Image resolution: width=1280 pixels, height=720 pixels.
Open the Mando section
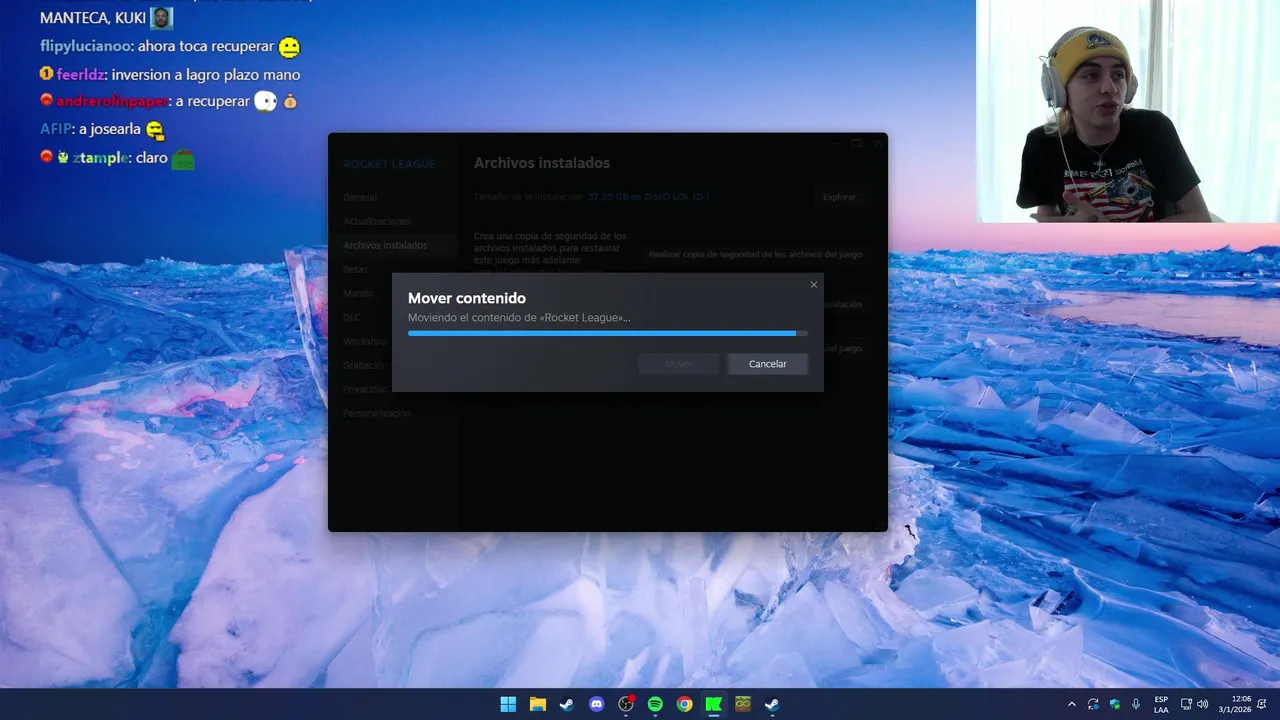coord(358,293)
